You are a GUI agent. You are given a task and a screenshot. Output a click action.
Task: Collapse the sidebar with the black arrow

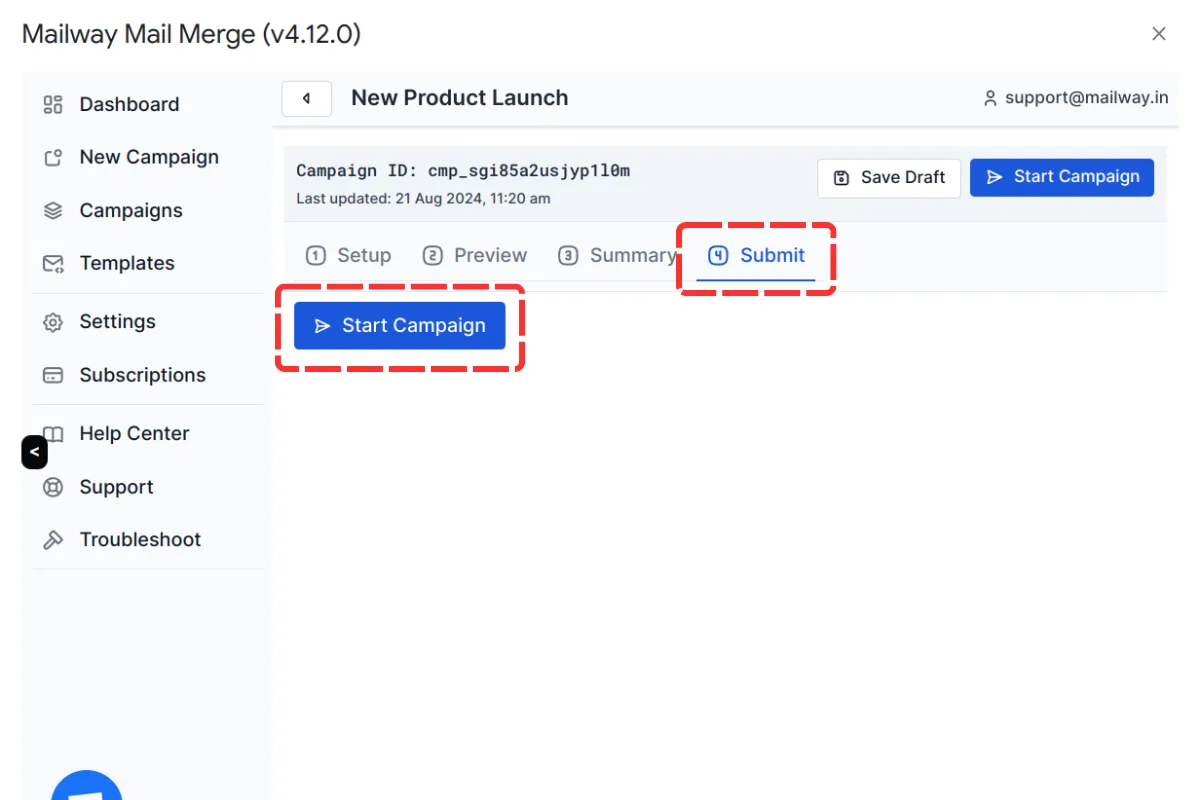tap(34, 453)
